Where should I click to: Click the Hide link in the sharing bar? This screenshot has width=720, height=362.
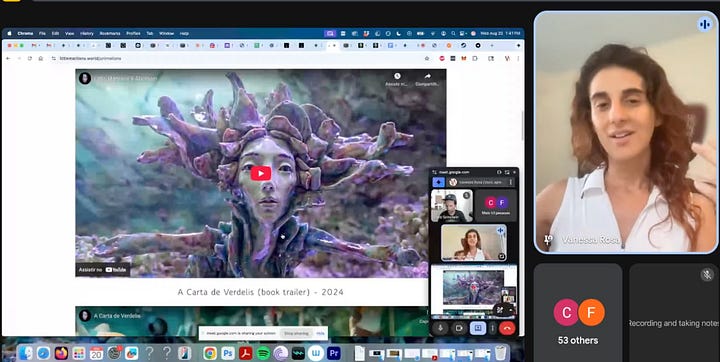pos(320,334)
